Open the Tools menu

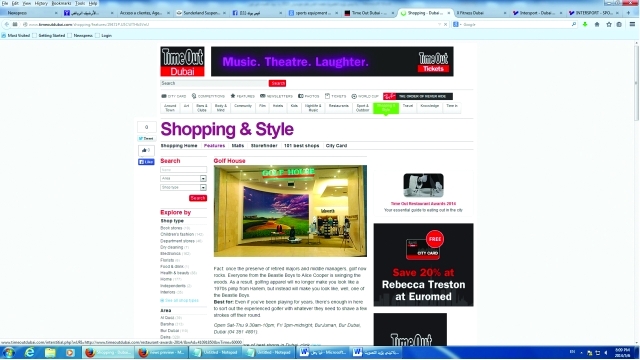coord(80,3)
